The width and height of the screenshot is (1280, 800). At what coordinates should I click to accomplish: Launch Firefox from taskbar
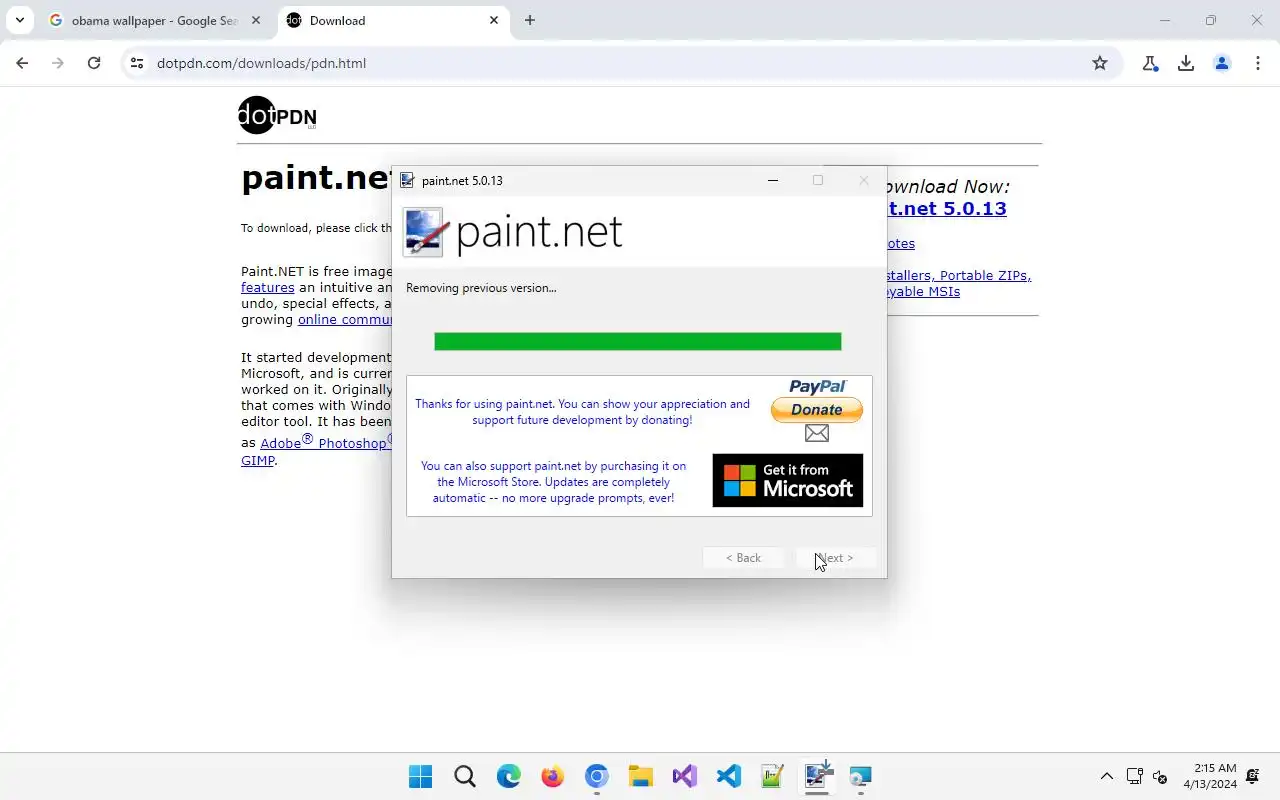point(553,776)
